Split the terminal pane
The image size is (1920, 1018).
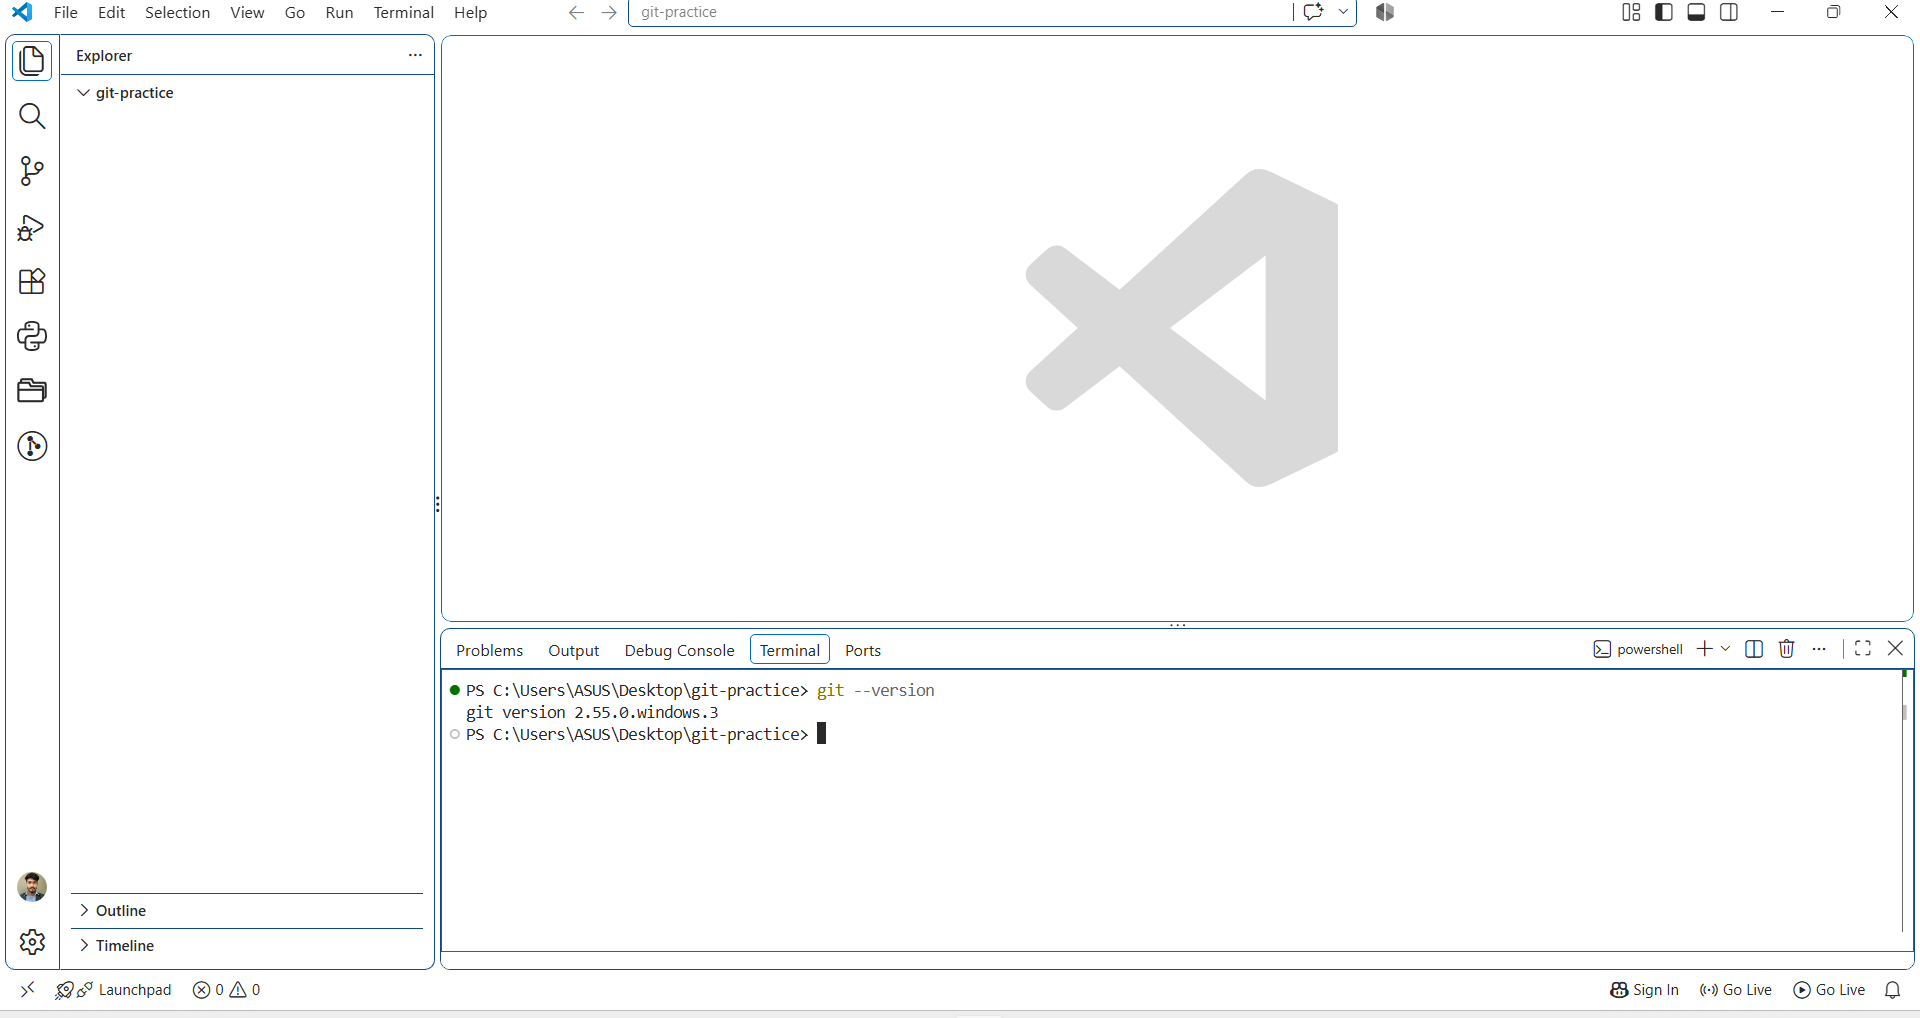[1754, 649]
